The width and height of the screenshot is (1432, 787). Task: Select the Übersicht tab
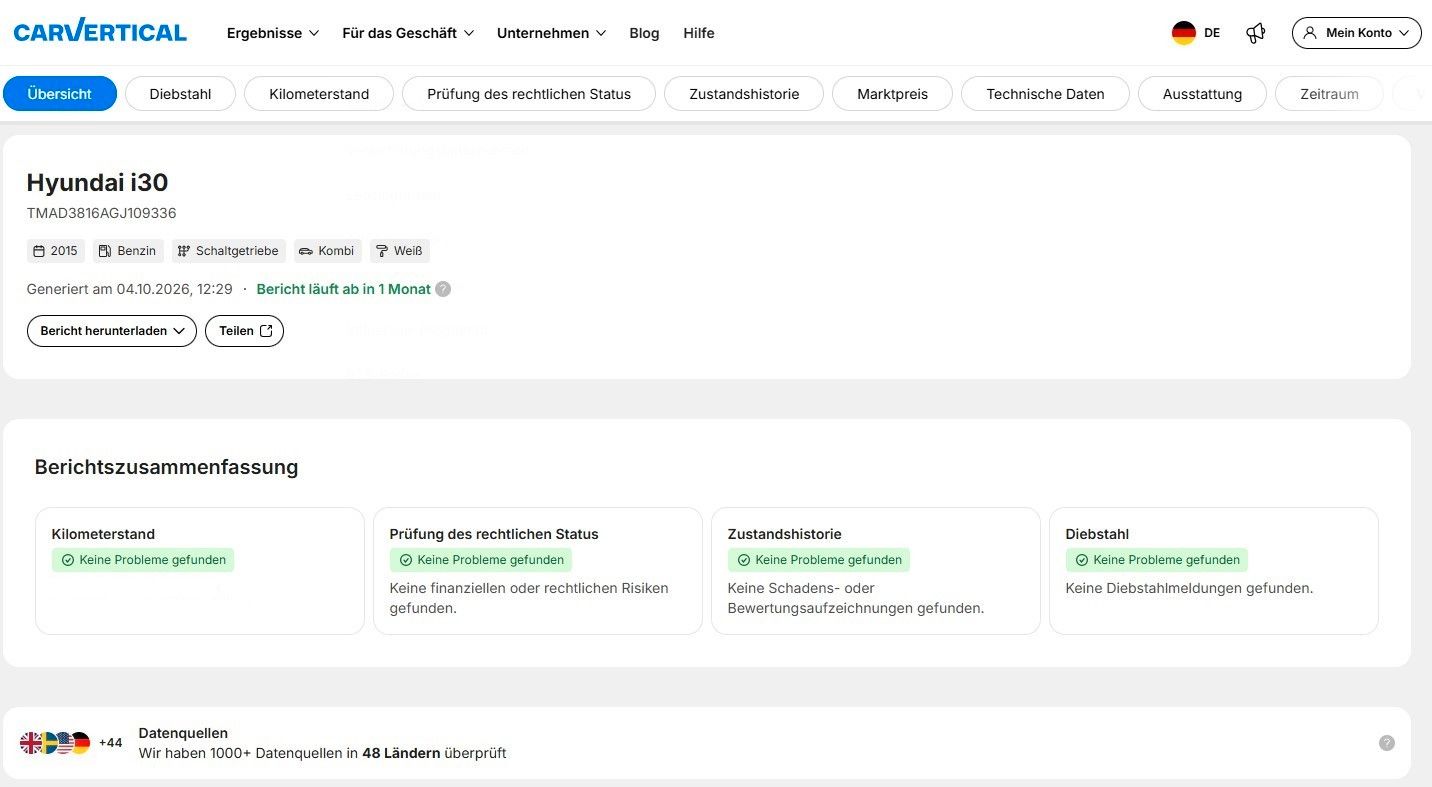point(60,94)
